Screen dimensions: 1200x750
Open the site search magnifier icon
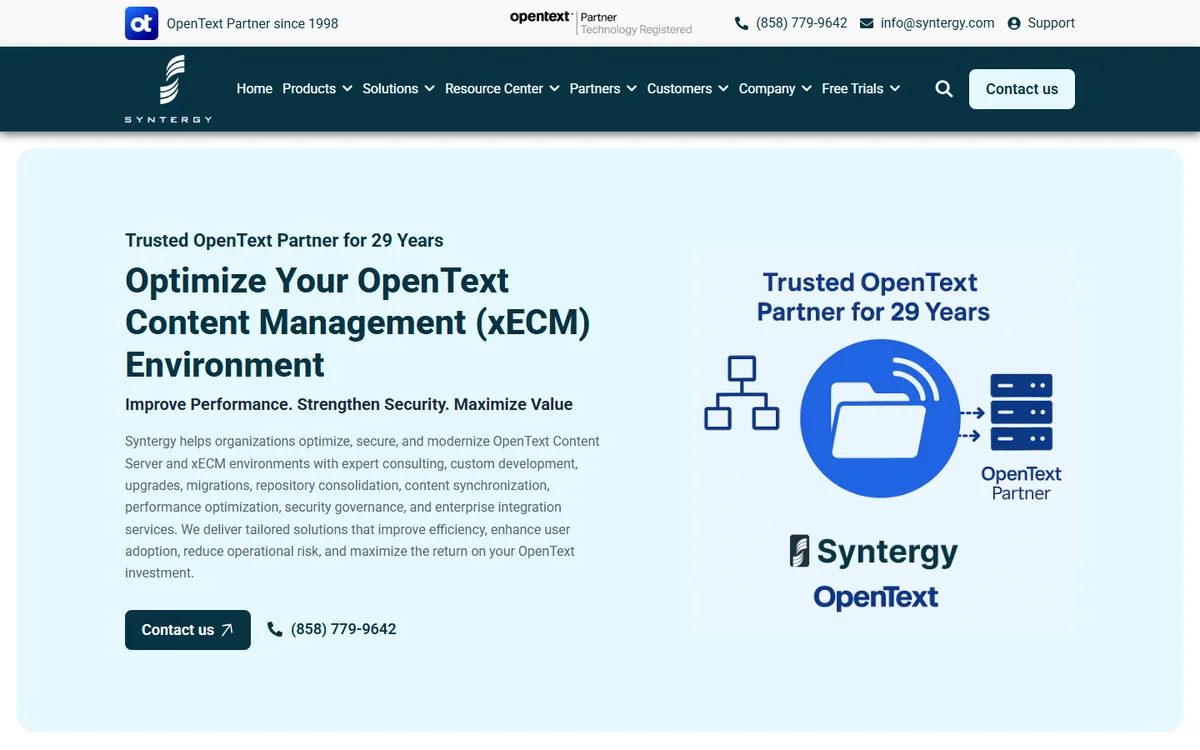point(944,89)
